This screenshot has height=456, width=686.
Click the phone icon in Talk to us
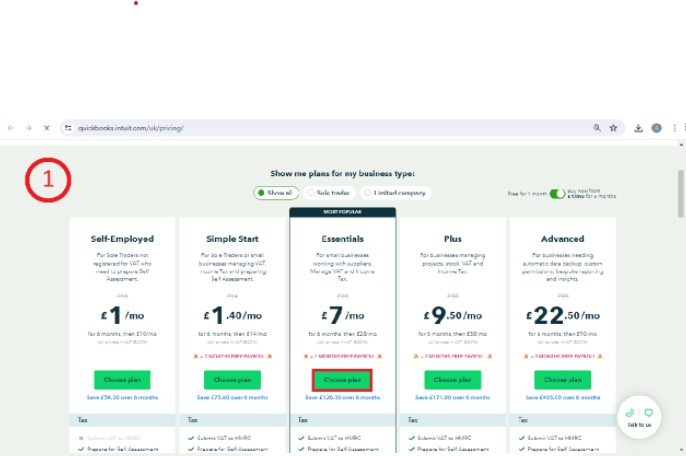click(630, 413)
